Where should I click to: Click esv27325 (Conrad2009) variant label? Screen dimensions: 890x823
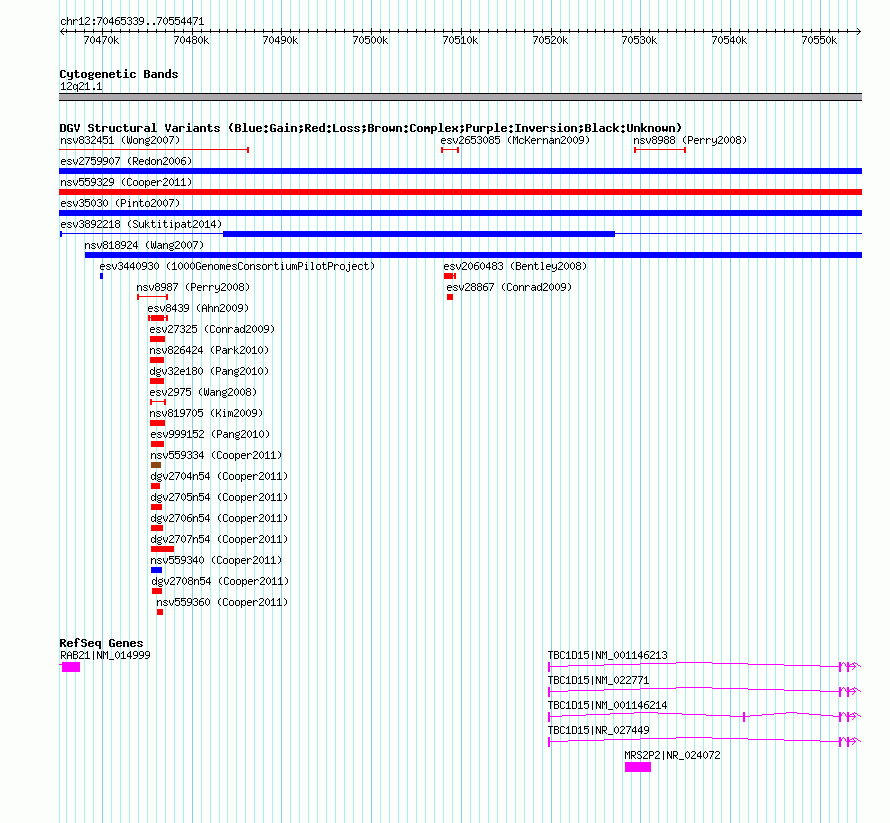click(212, 329)
